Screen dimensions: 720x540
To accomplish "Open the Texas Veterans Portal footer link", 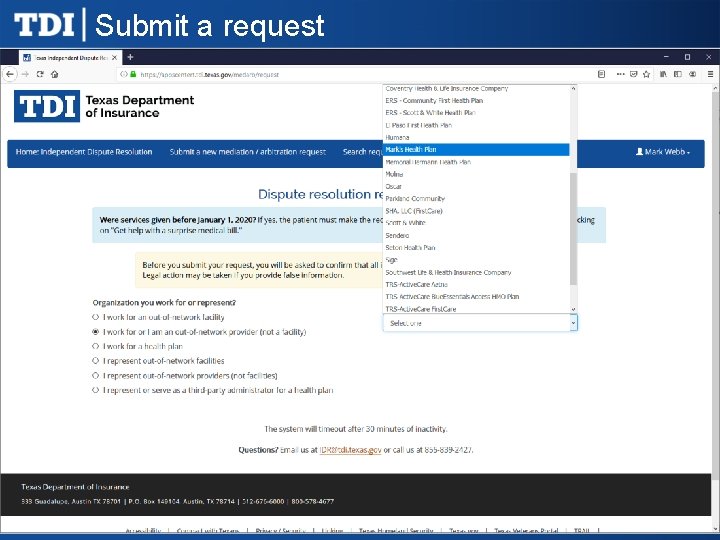I will pos(526,530).
